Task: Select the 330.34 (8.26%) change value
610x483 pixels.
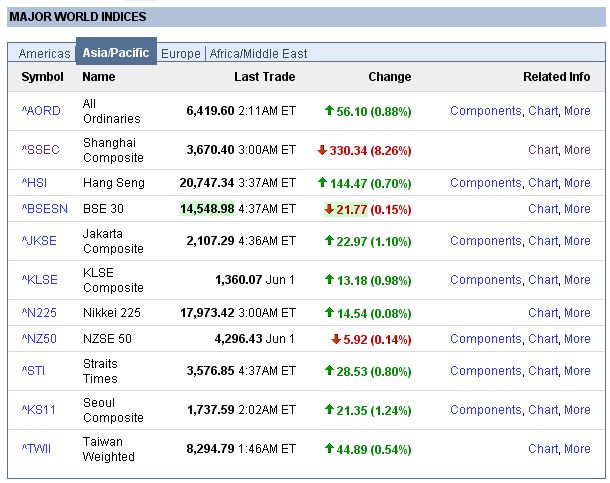Action: [370, 150]
